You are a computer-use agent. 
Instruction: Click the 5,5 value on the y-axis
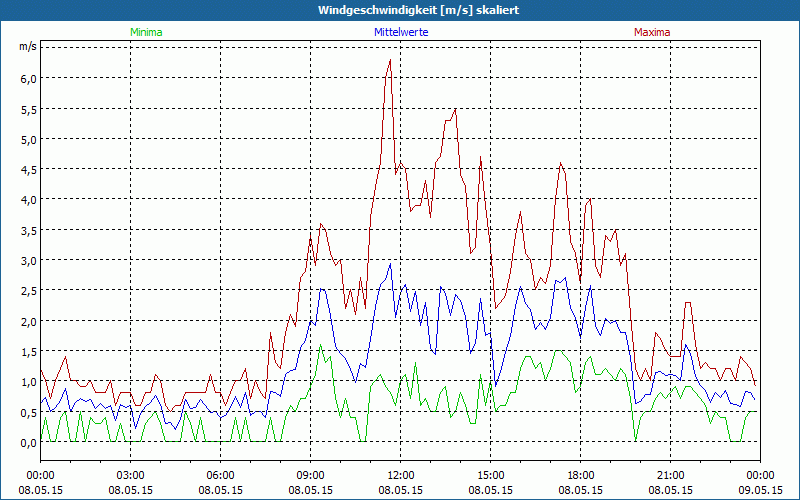[29, 109]
